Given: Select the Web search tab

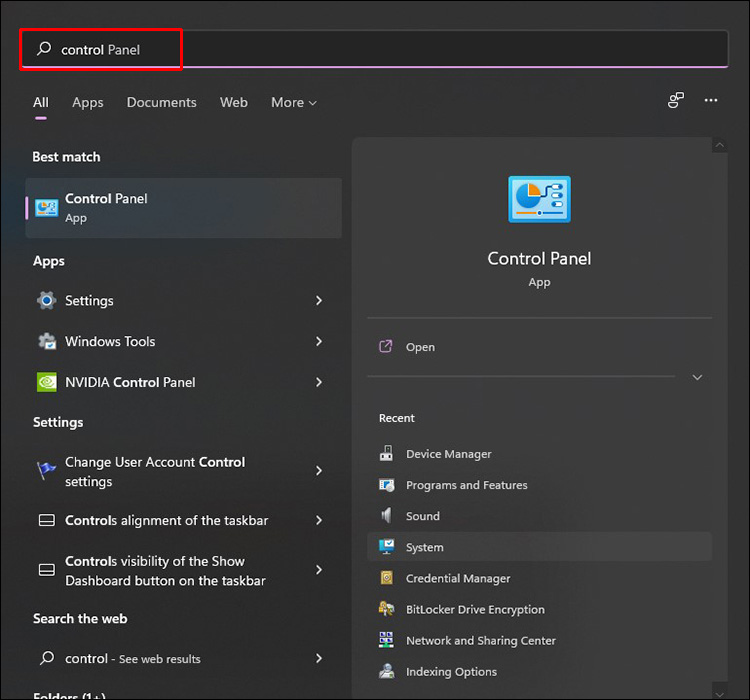Looking at the screenshot, I should pos(234,102).
